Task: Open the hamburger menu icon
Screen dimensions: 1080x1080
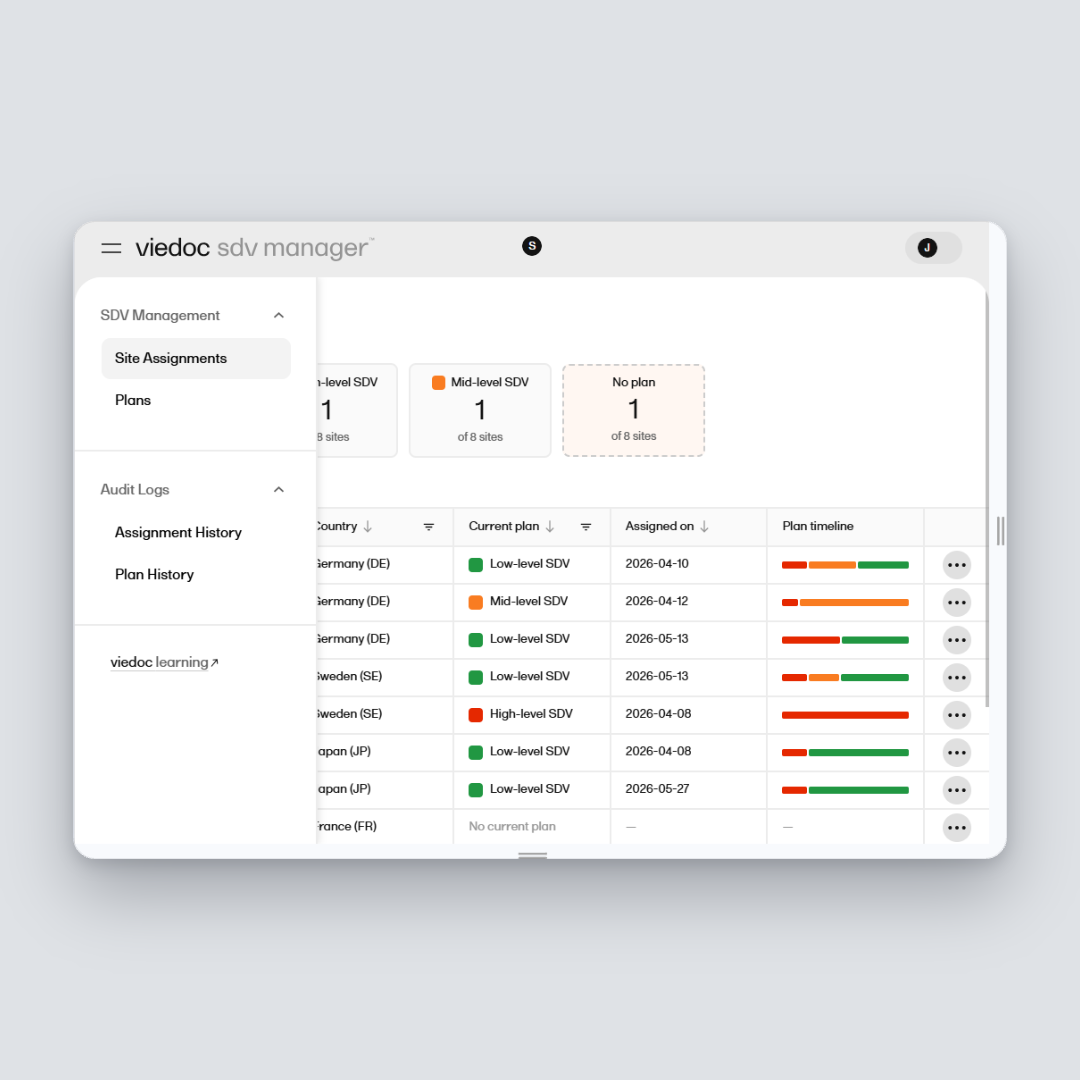Action: [x=111, y=248]
